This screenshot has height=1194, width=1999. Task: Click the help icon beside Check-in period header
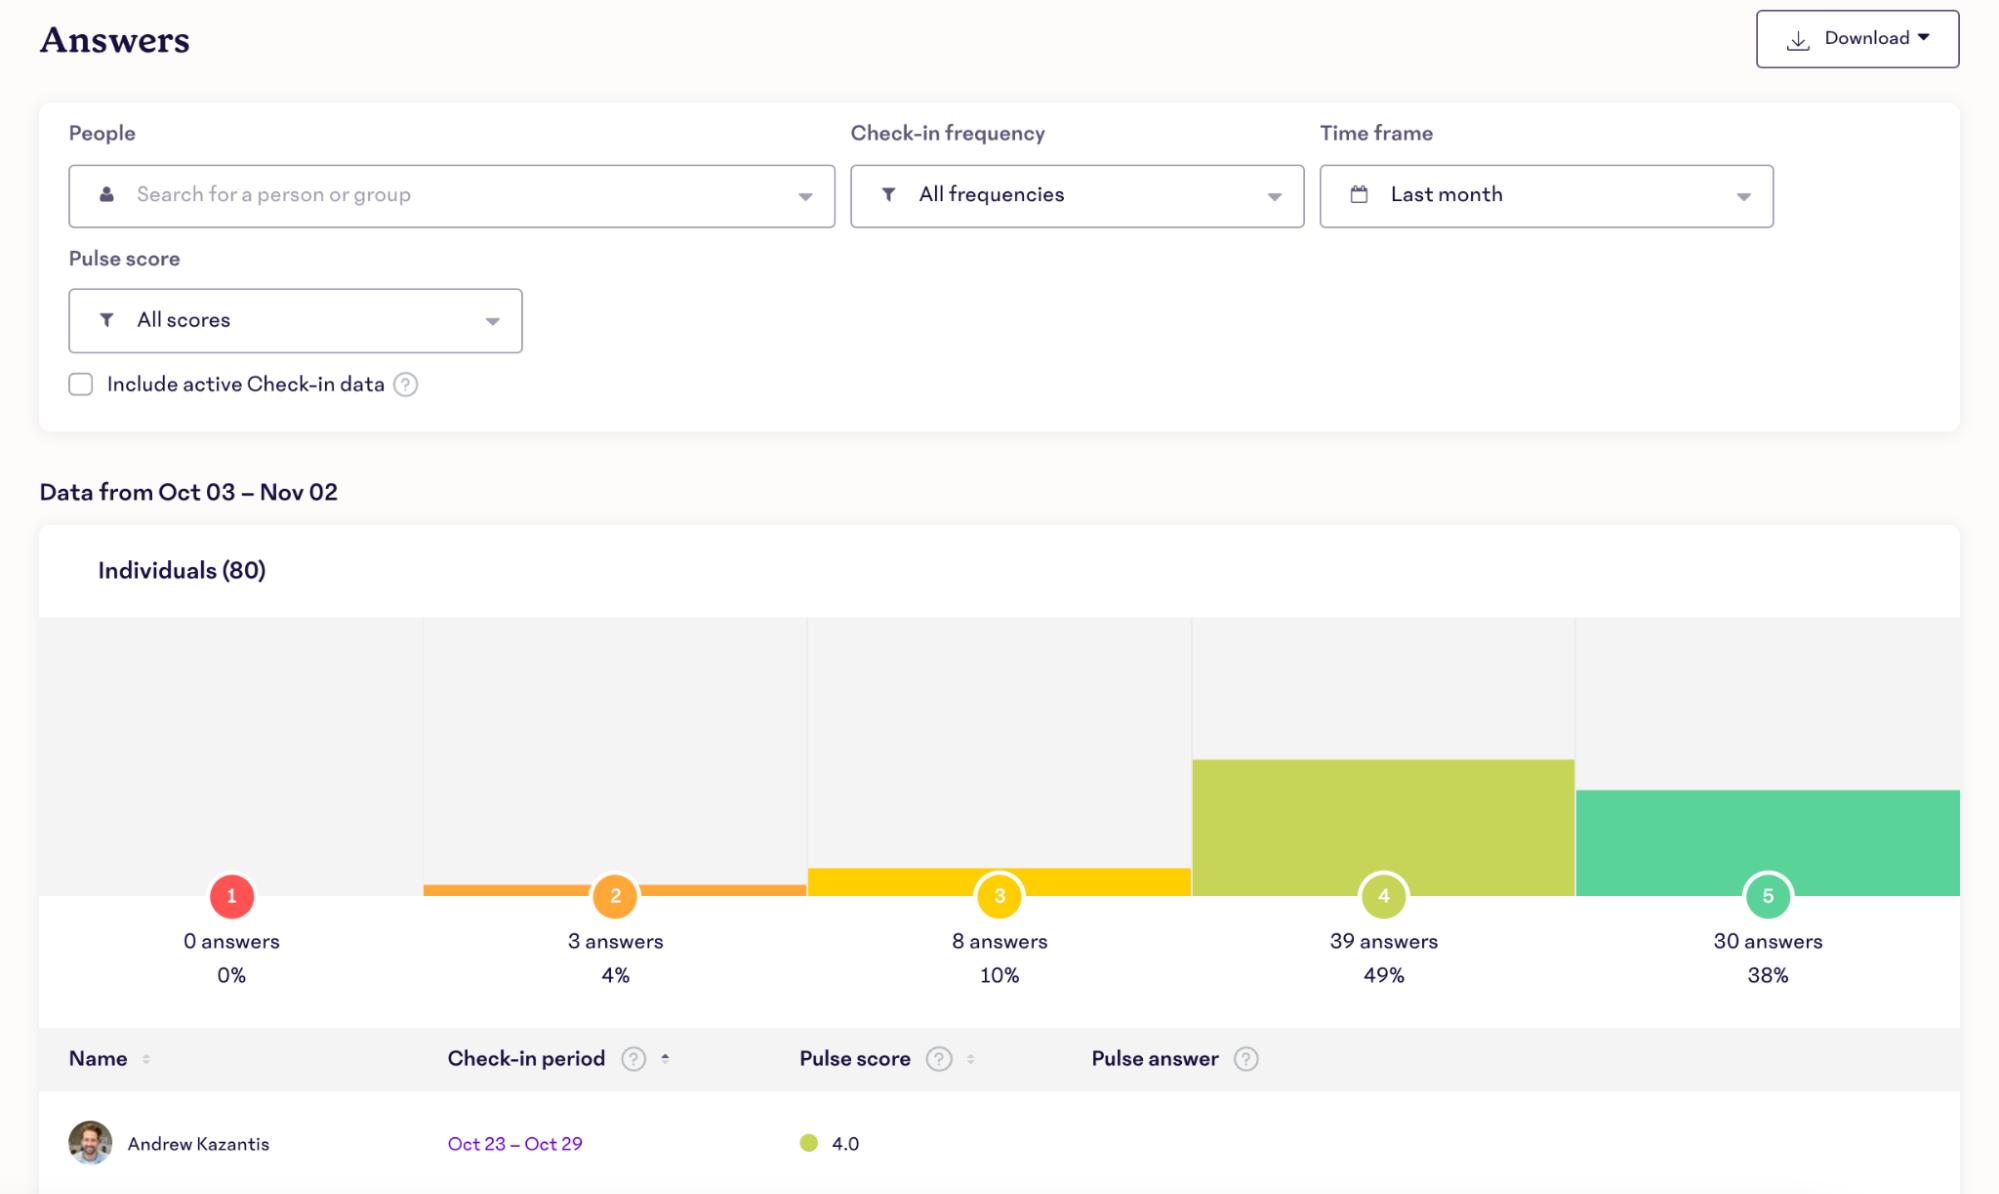(632, 1058)
